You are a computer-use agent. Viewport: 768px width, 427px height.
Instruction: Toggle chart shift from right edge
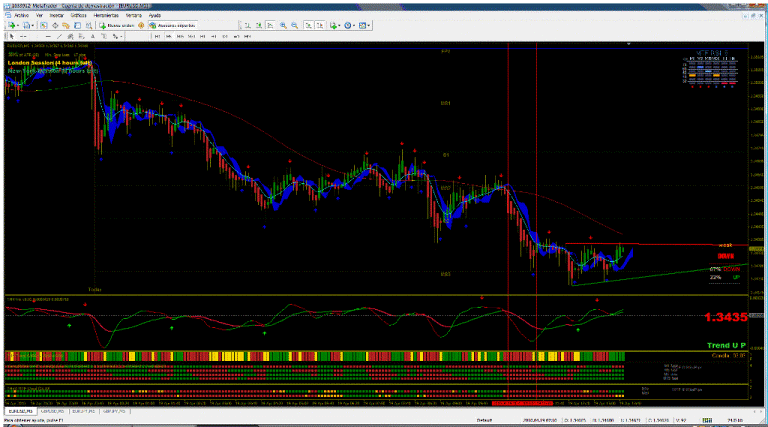point(320,25)
